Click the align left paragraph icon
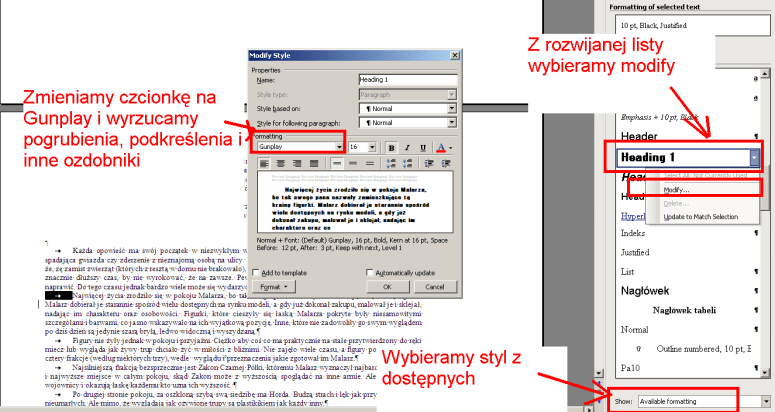 pos(265,162)
